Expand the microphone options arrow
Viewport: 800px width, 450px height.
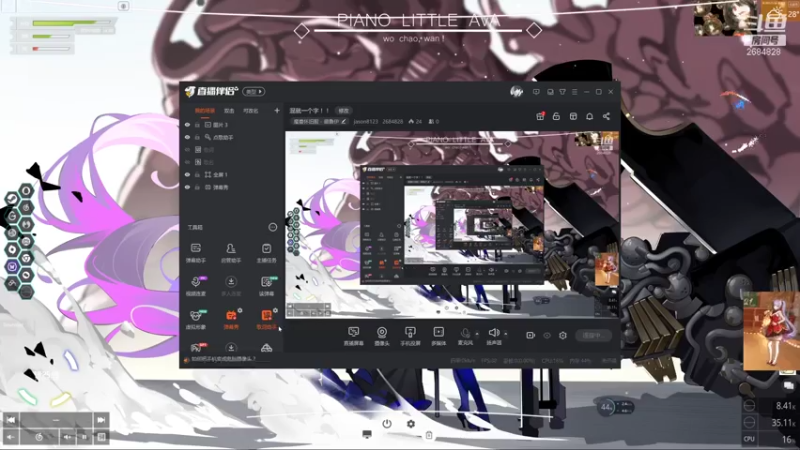tap(477, 334)
